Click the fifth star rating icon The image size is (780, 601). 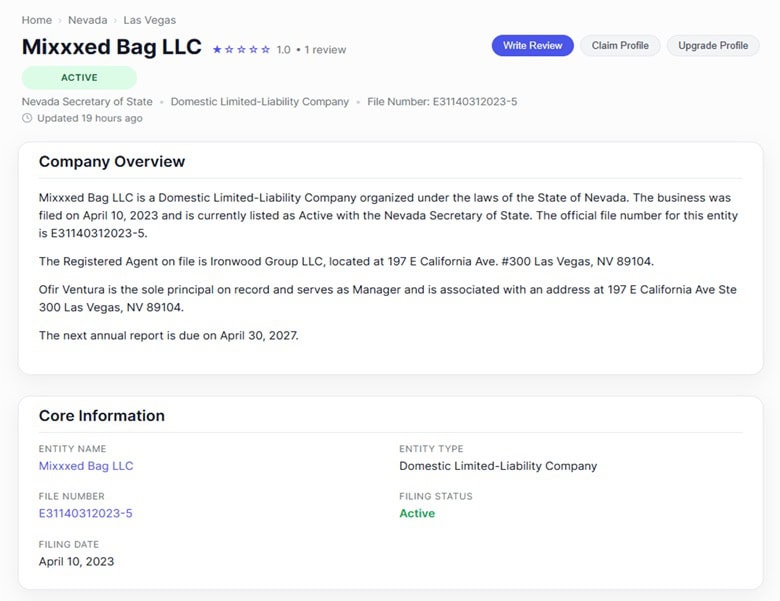pyautogui.click(x=266, y=49)
